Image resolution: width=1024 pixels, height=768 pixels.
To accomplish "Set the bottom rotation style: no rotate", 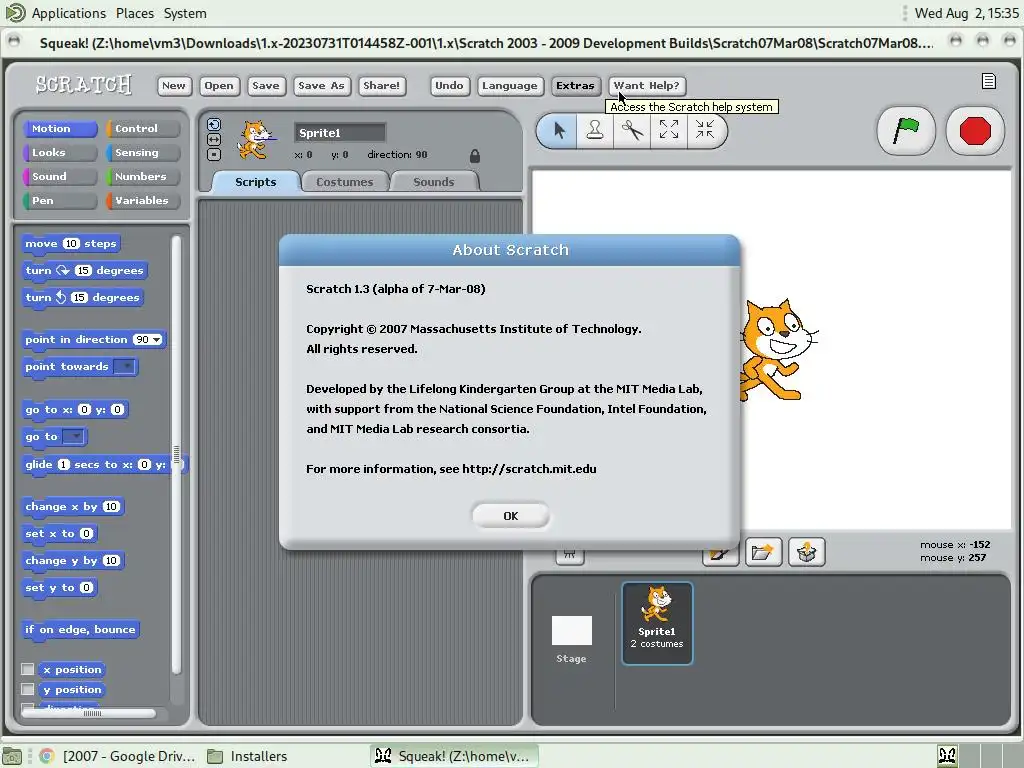I will coord(214,155).
